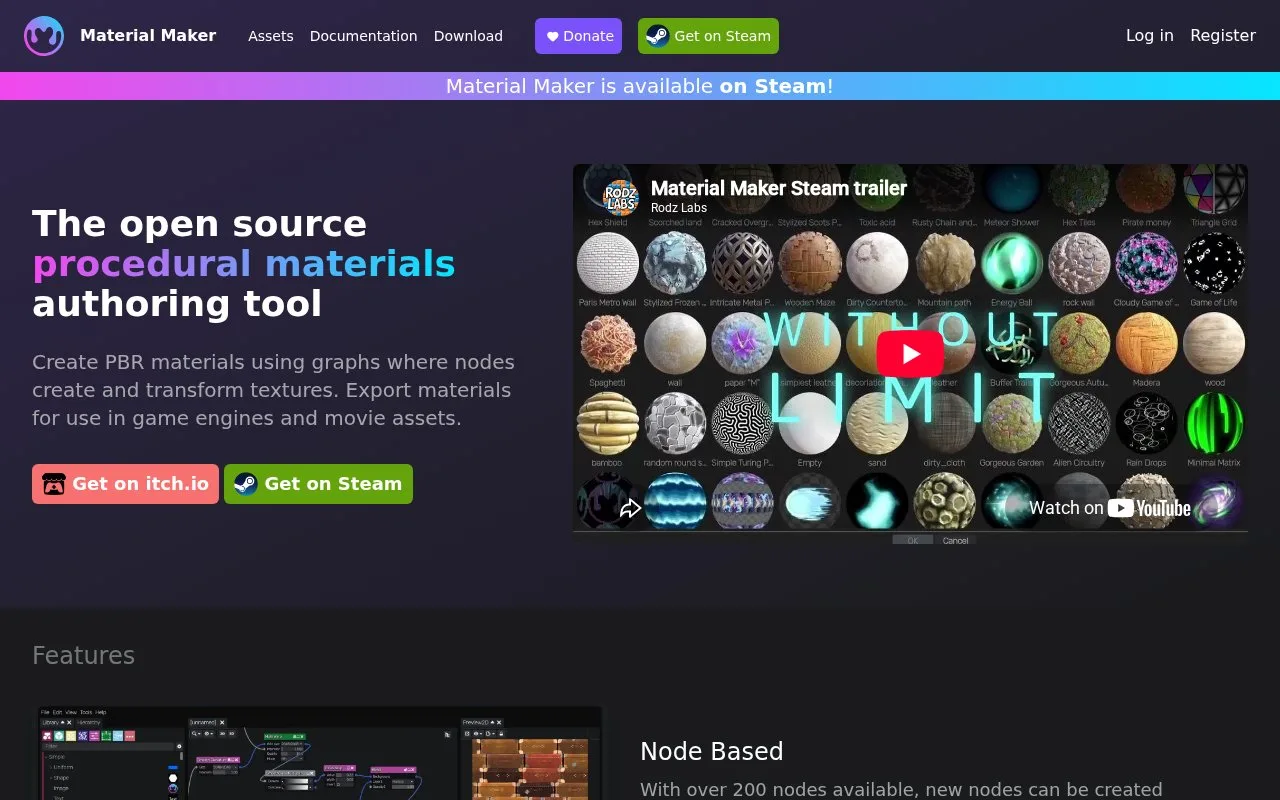
Task: Click the Rodz Labs channel avatar
Action: tap(620, 196)
